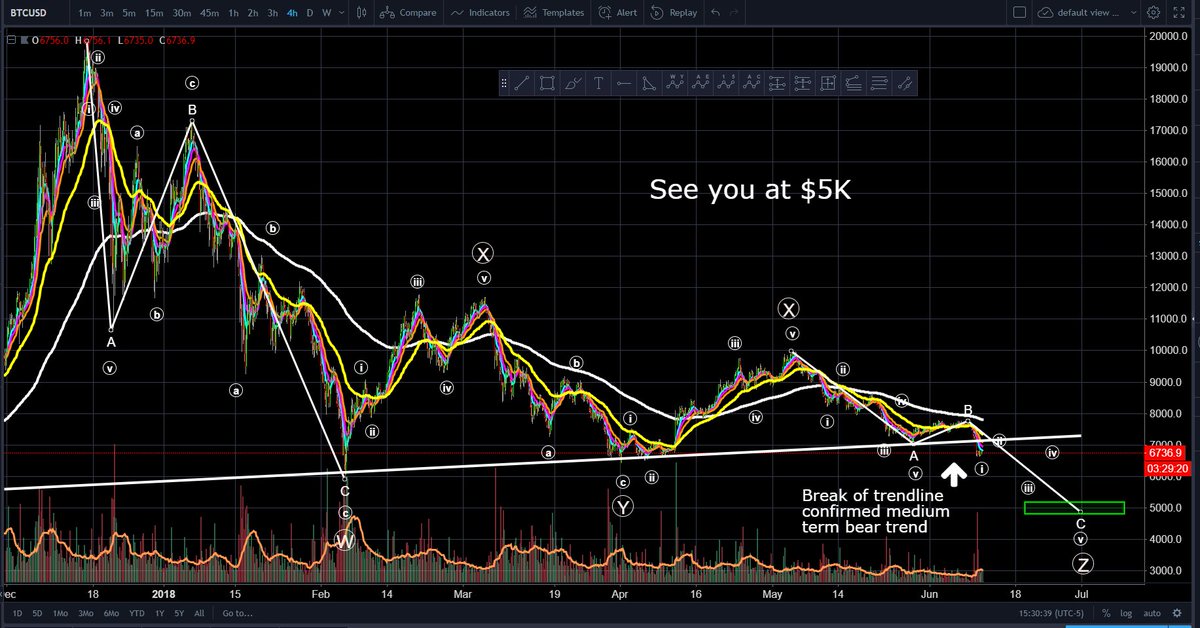Select the rectangle shape tool

pyautogui.click(x=548, y=84)
